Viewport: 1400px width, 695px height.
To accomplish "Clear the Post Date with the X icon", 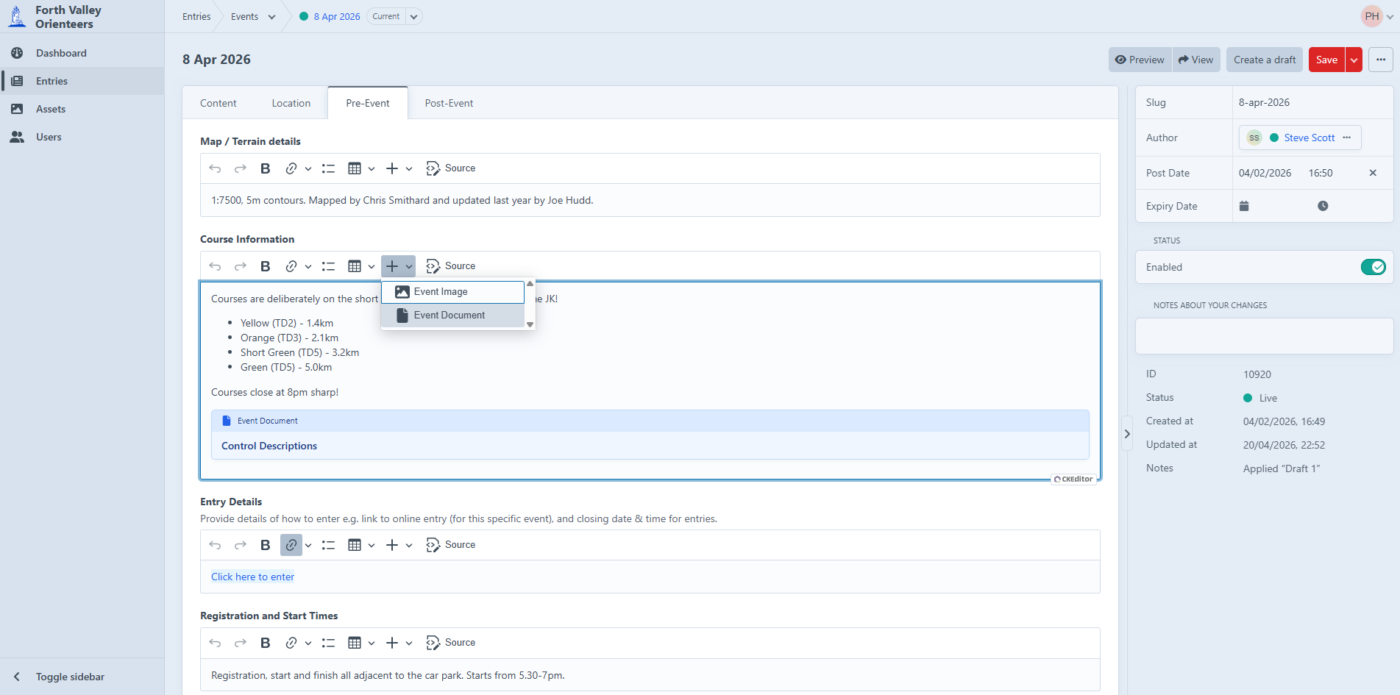I will point(1373,173).
